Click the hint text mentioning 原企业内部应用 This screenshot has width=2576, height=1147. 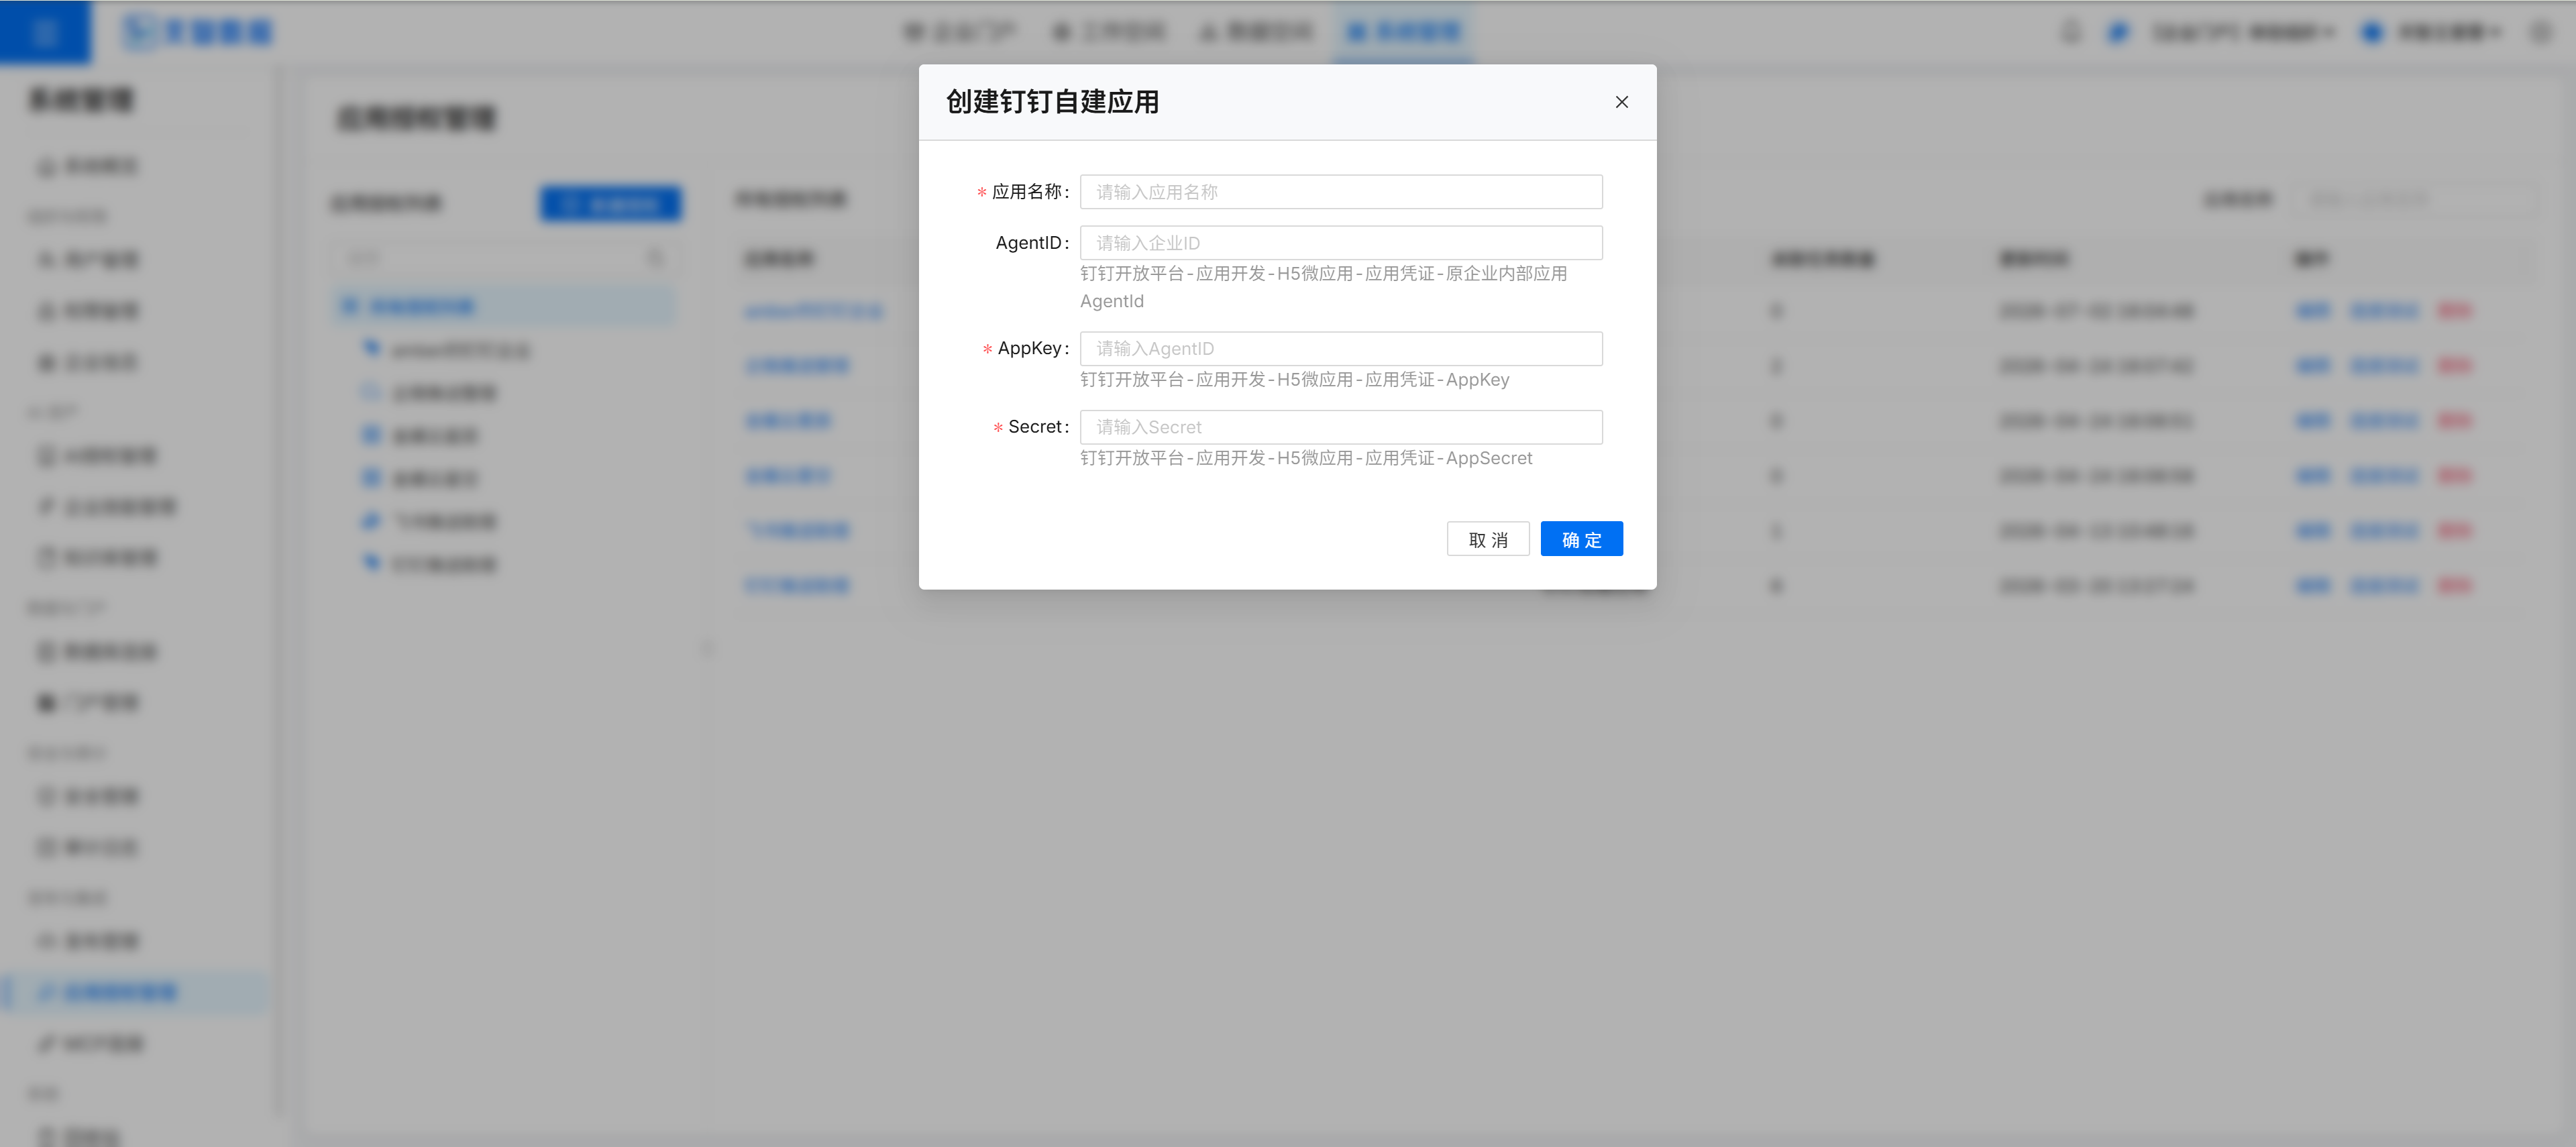click(1323, 287)
